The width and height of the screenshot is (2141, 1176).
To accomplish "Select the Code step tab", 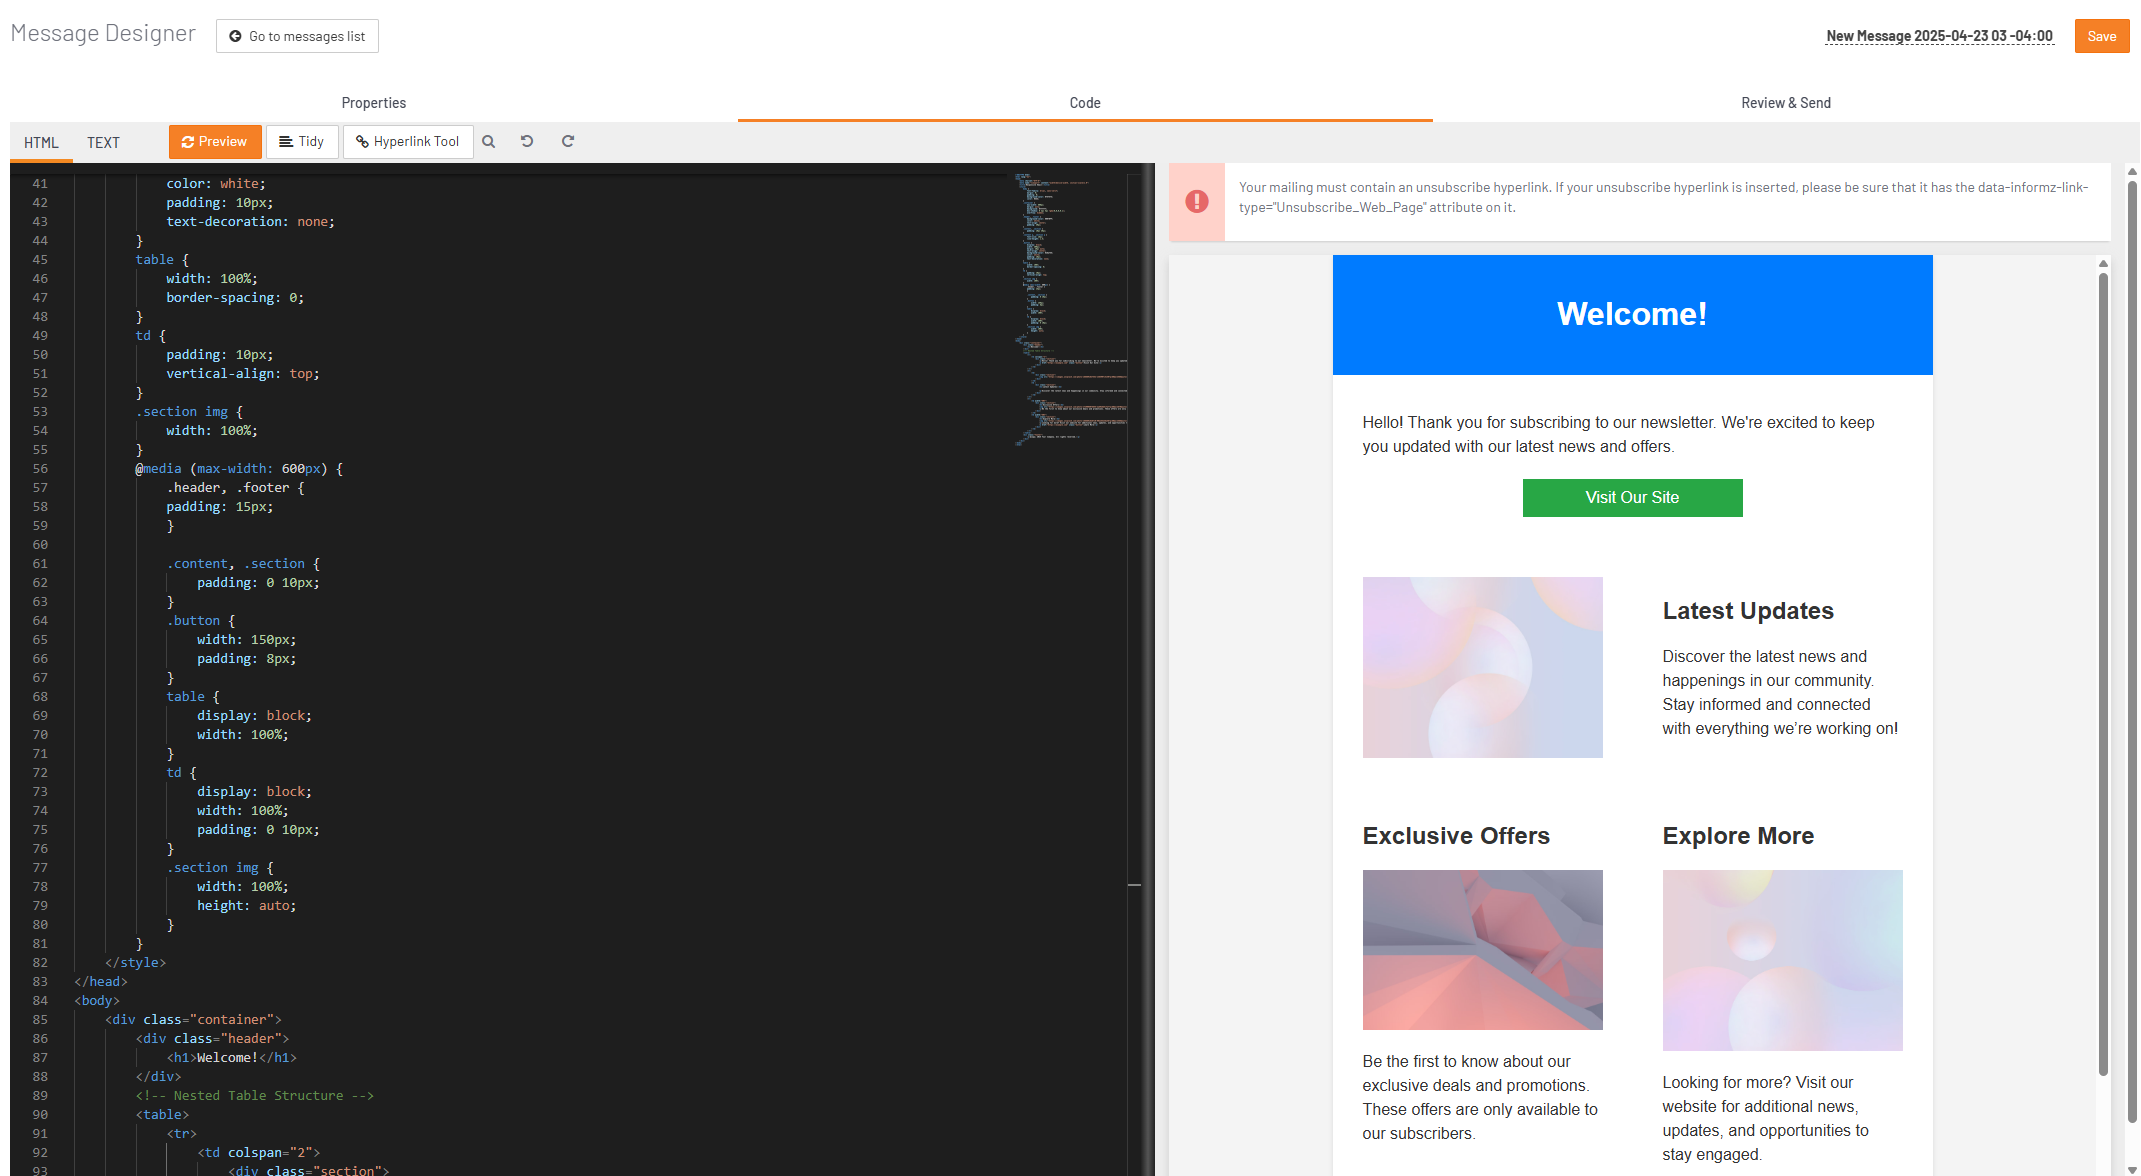I will pos(1084,103).
